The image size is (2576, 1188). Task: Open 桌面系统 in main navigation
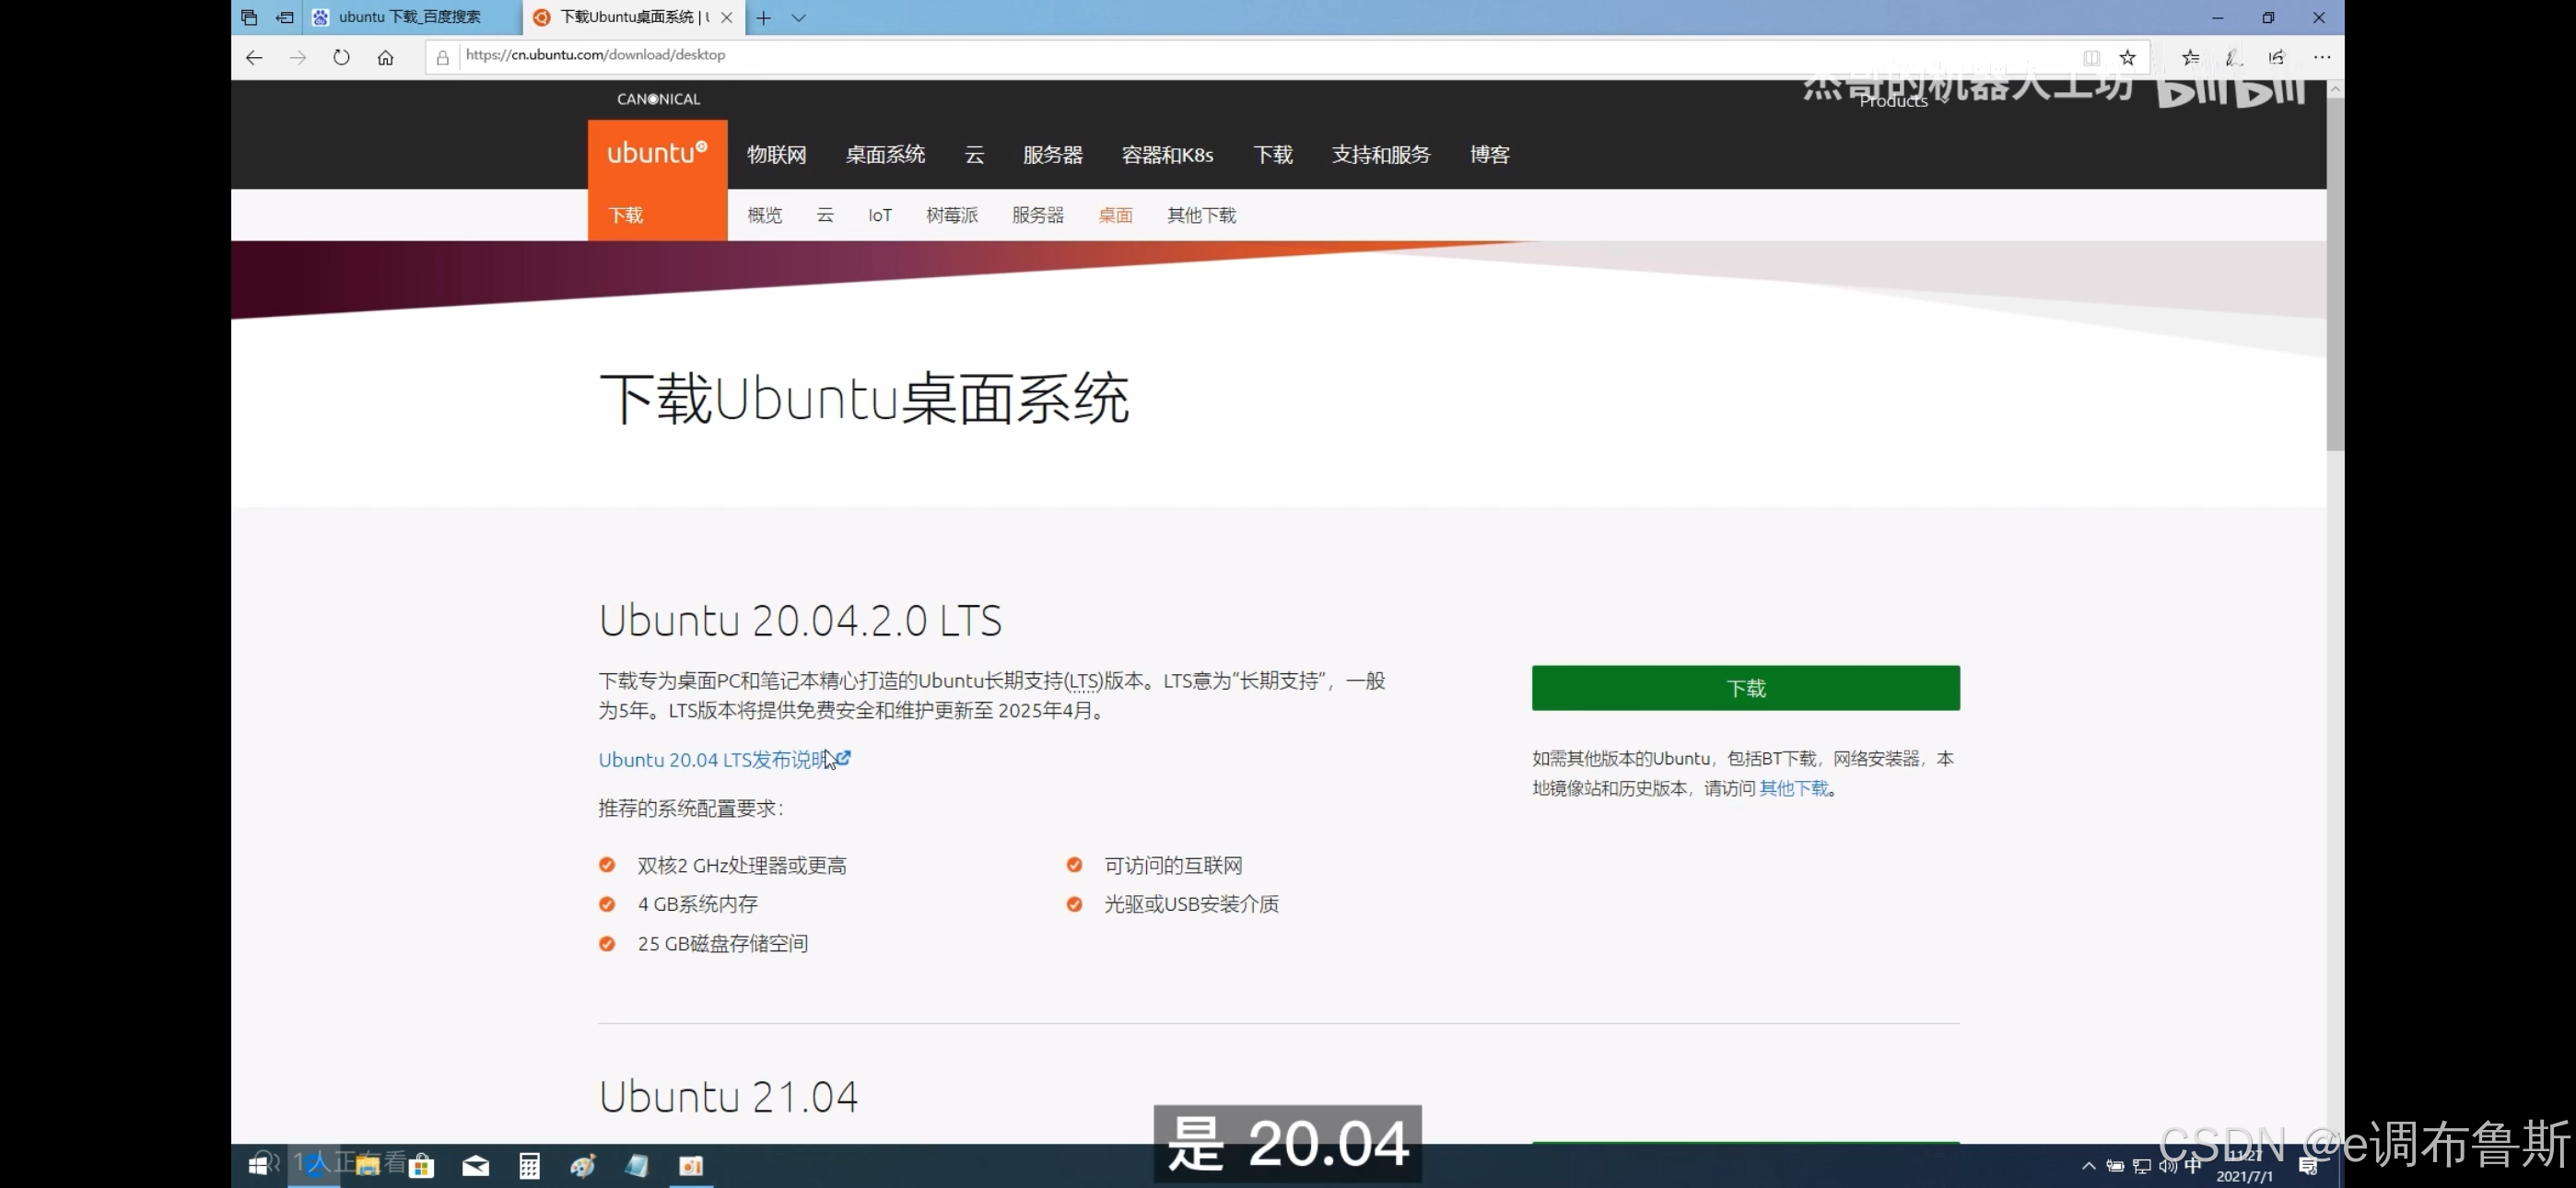885,154
